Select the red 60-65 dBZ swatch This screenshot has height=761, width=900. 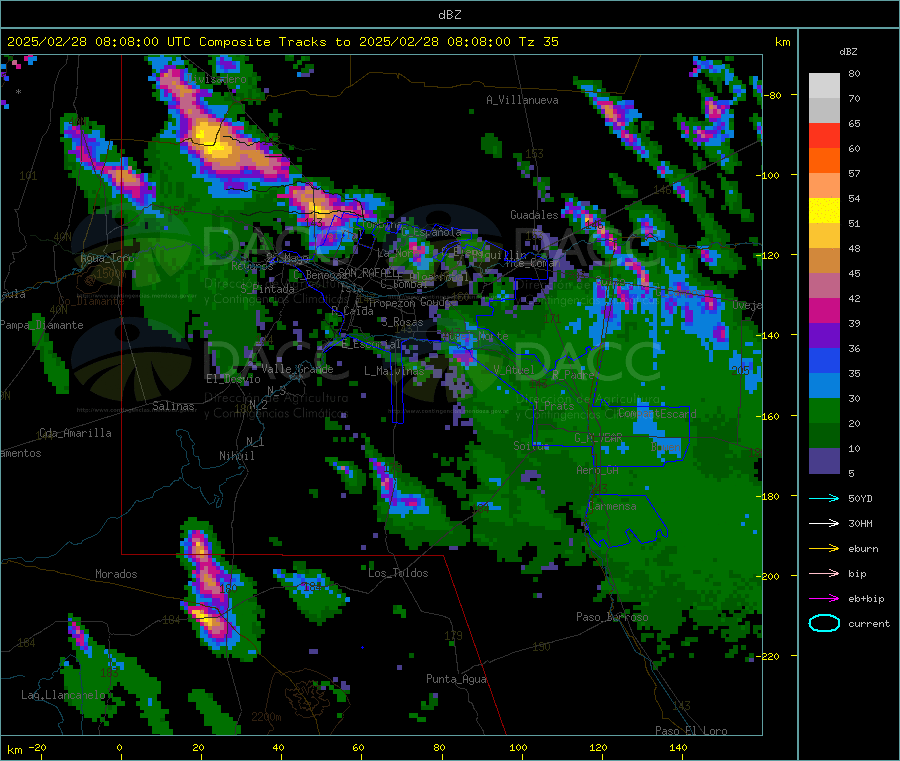coord(824,135)
